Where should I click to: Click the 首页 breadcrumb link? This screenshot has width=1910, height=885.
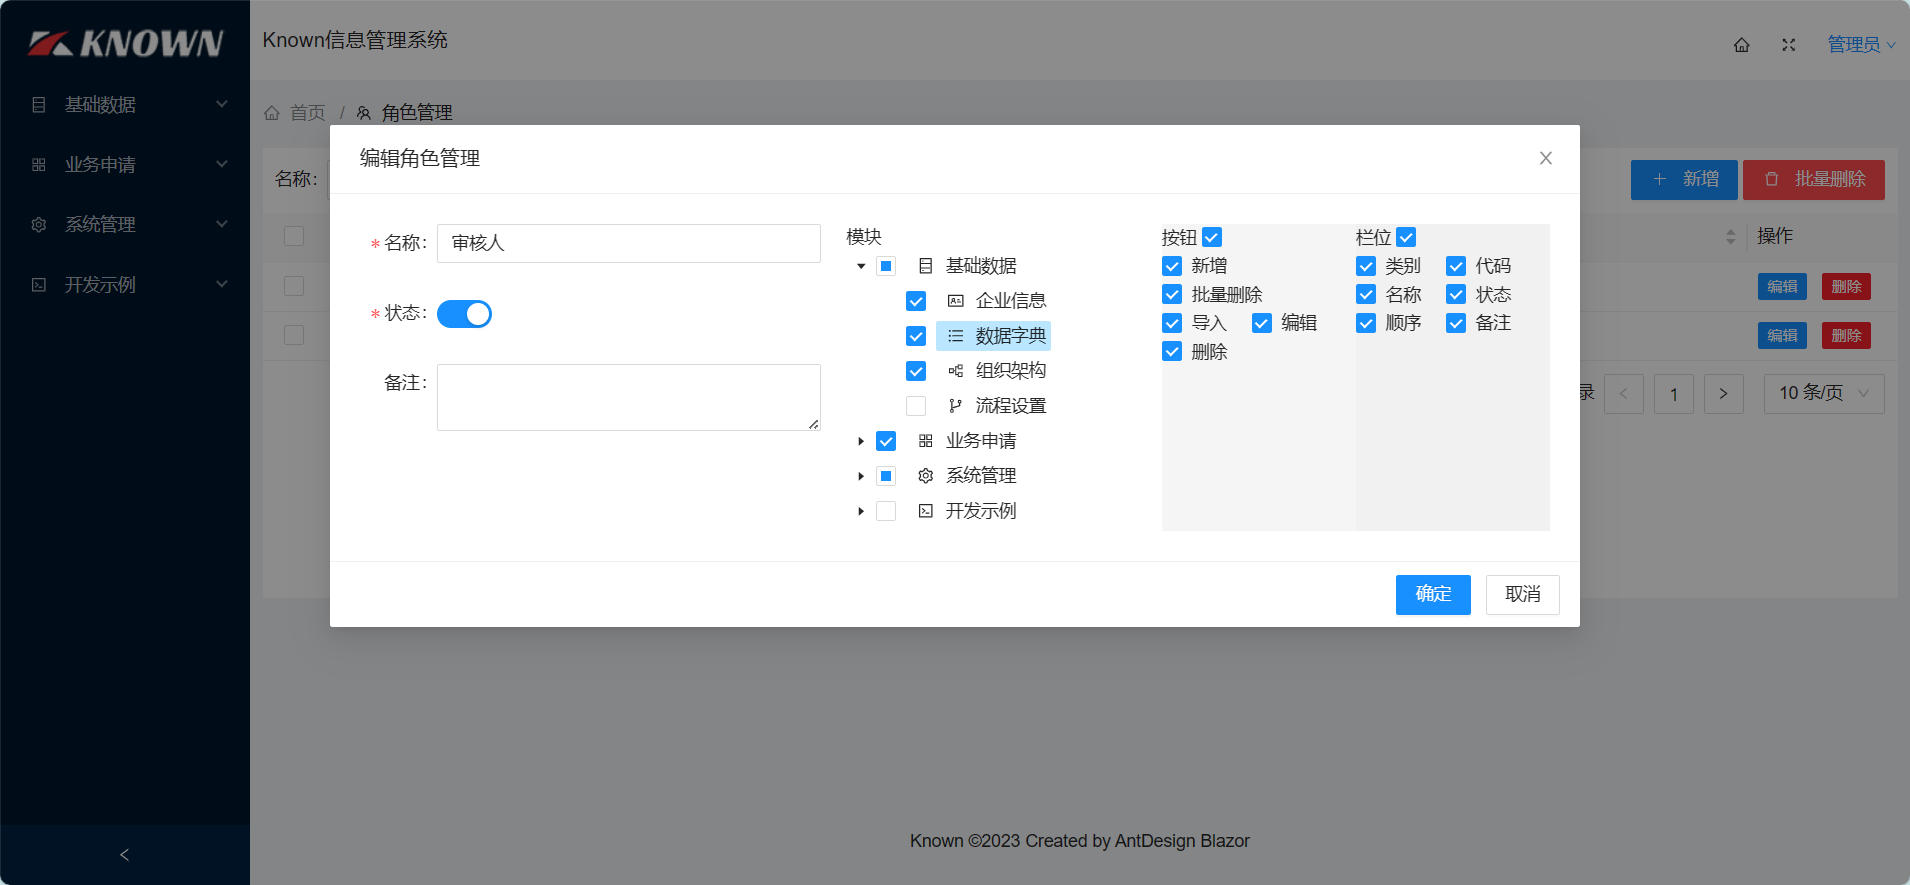click(308, 113)
